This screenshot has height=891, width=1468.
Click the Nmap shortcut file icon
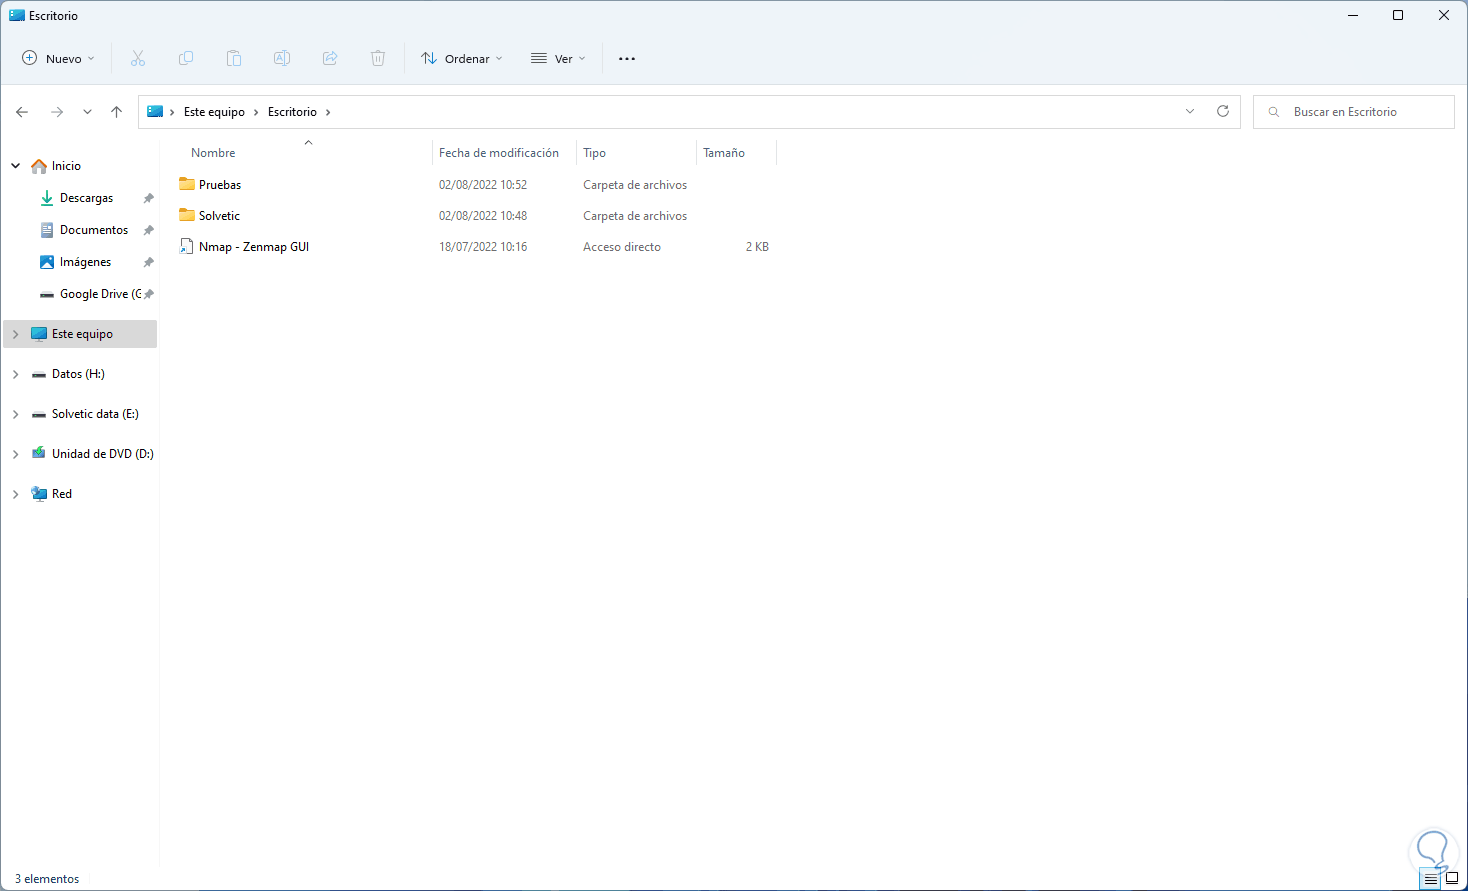[x=187, y=246]
